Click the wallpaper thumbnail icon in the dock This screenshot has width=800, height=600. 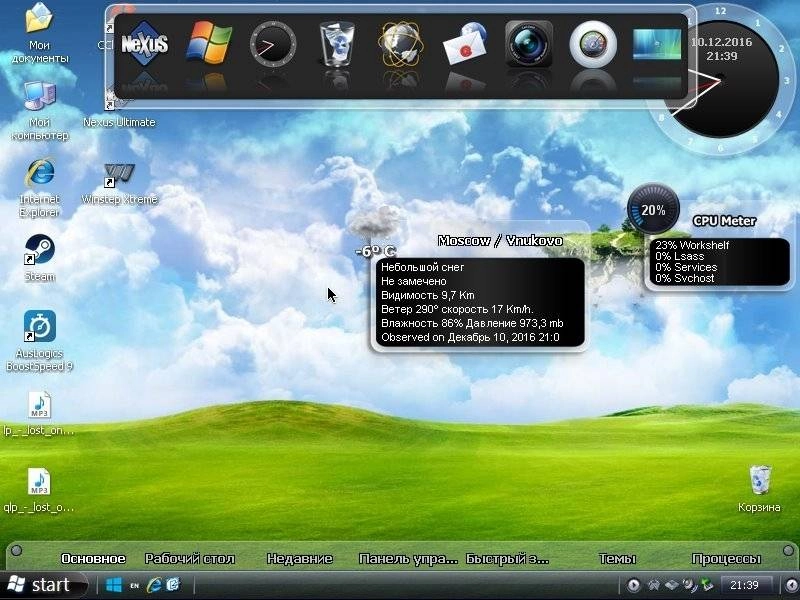coord(657,44)
